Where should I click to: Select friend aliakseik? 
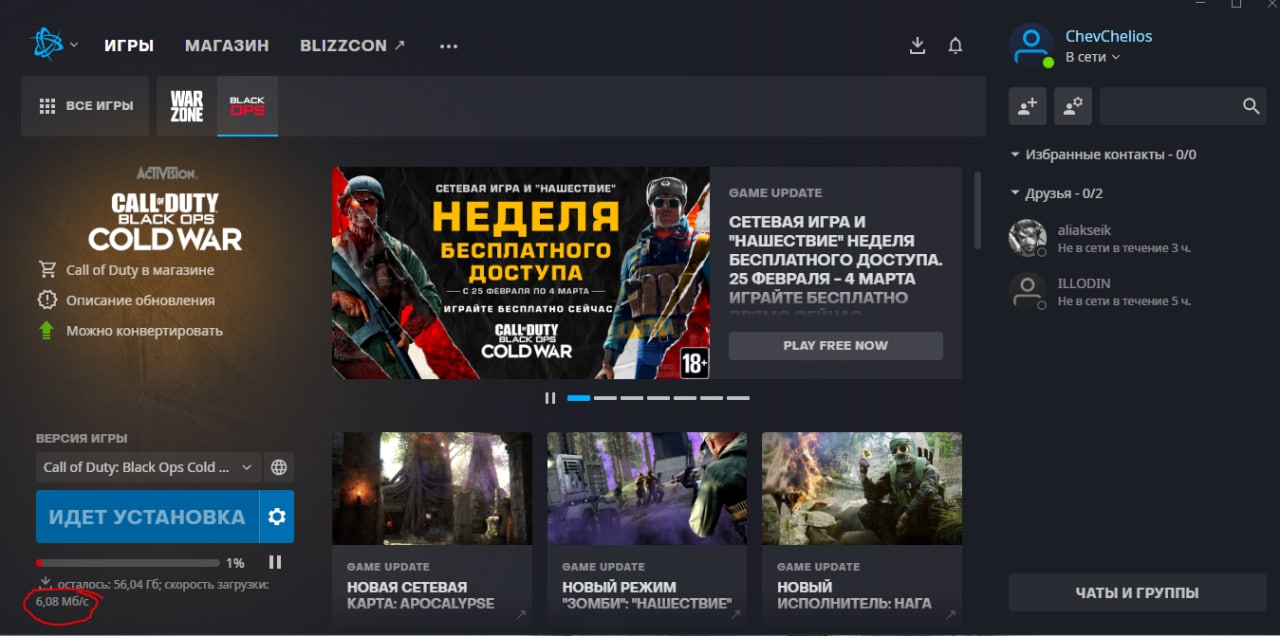point(1137,238)
